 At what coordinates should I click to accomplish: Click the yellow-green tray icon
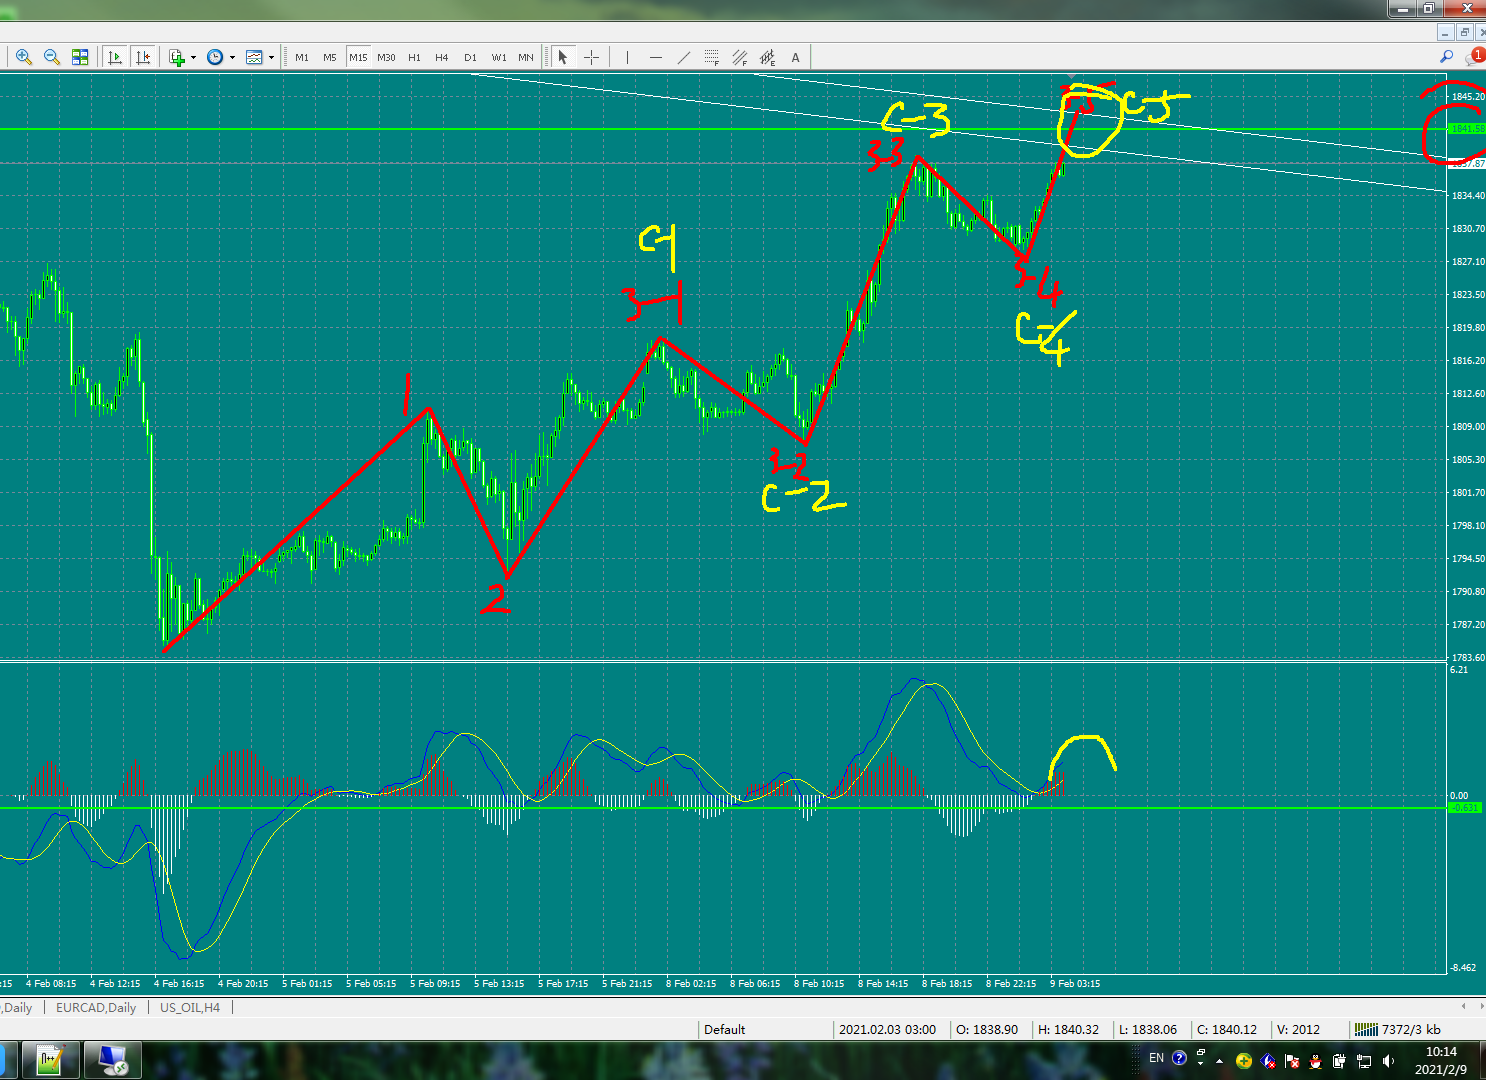click(x=1244, y=1061)
